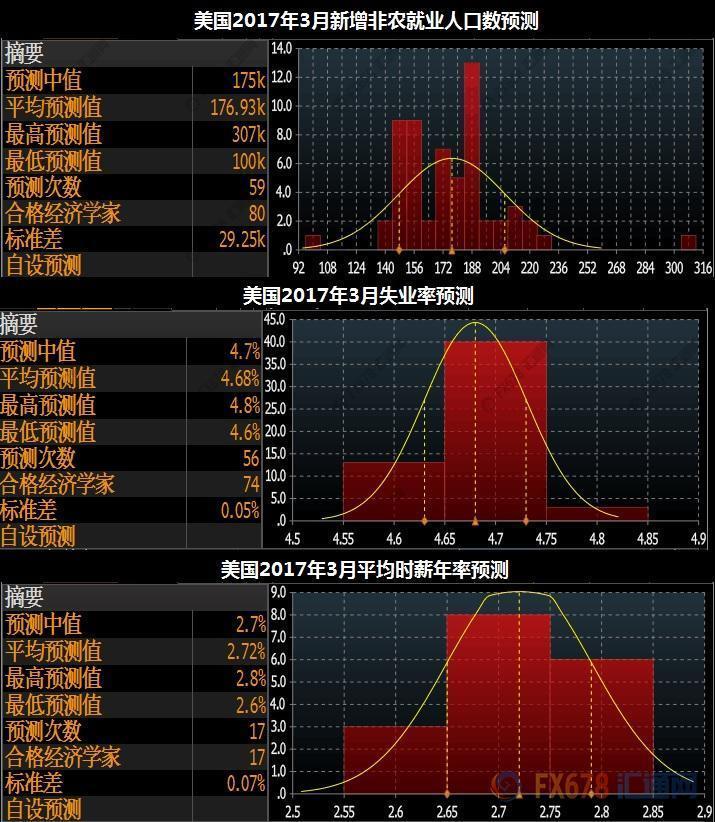Select the 最高预测值 307k row

[x=134, y=134]
